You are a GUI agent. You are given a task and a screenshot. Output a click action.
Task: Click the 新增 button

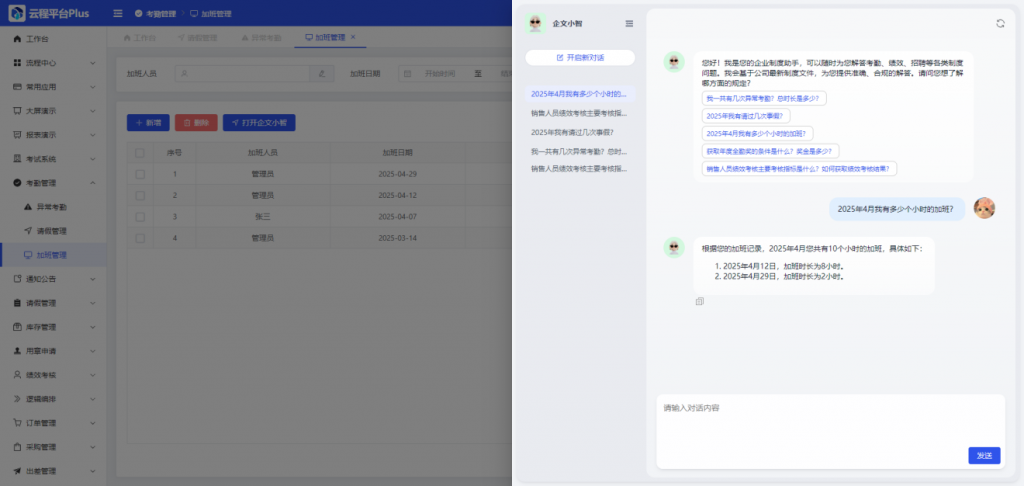click(x=148, y=122)
